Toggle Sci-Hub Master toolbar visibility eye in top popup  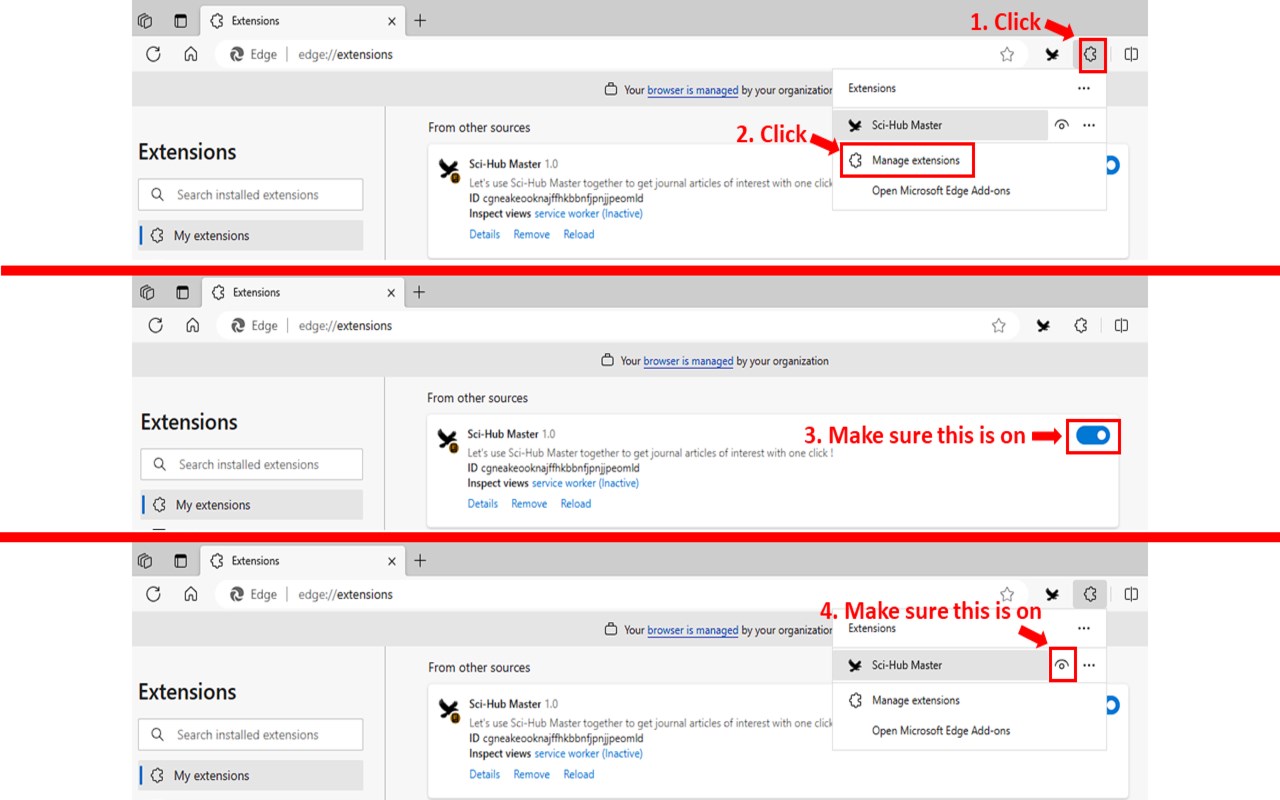(1062, 125)
